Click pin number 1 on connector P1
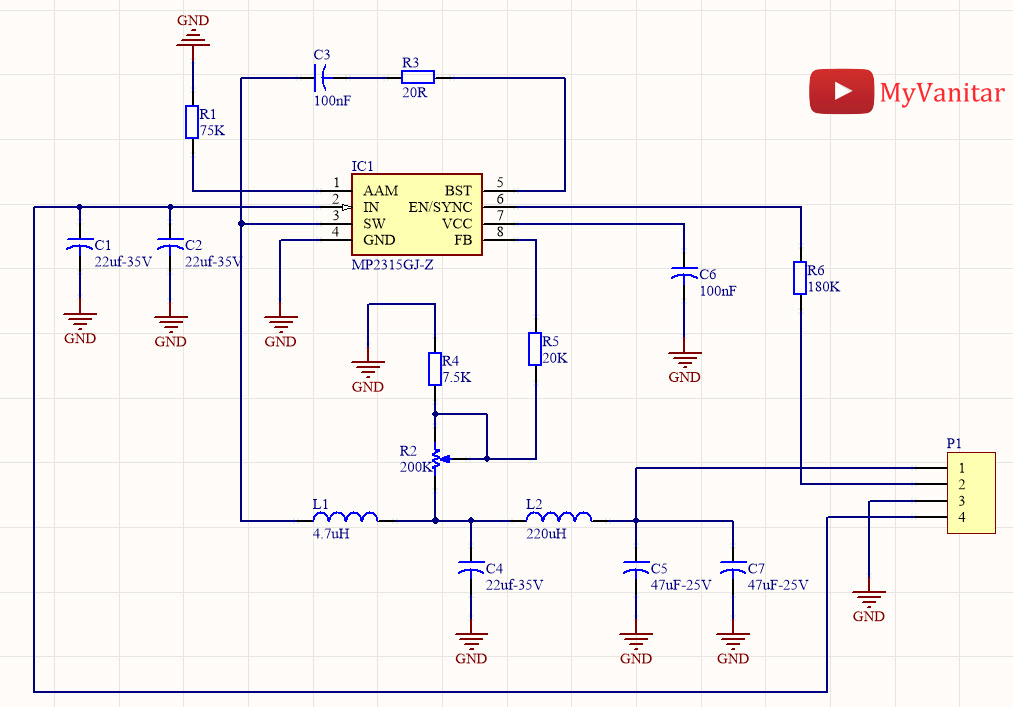Image resolution: width=1013 pixels, height=707 pixels. (962, 468)
